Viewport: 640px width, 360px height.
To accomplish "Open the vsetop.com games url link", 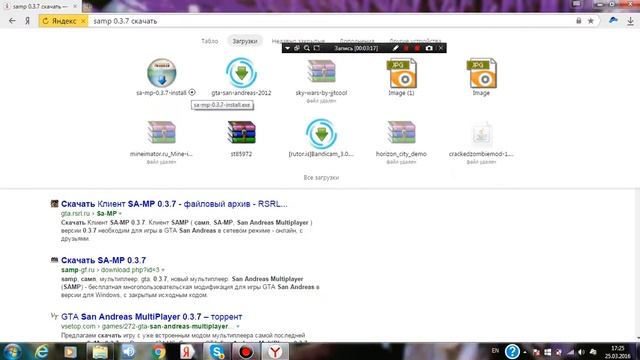I will (148, 326).
